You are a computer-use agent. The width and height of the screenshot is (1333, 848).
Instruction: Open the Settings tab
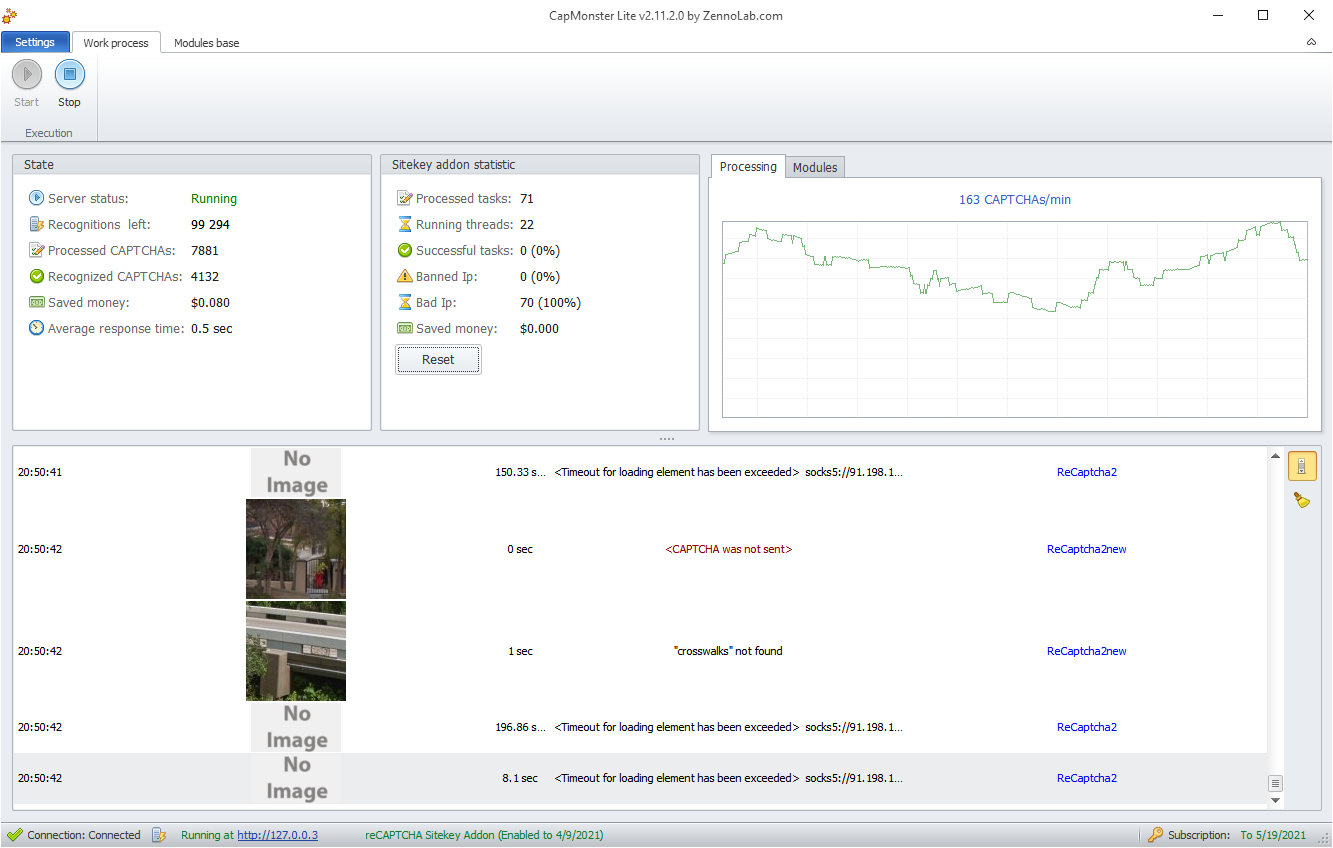click(x=35, y=43)
